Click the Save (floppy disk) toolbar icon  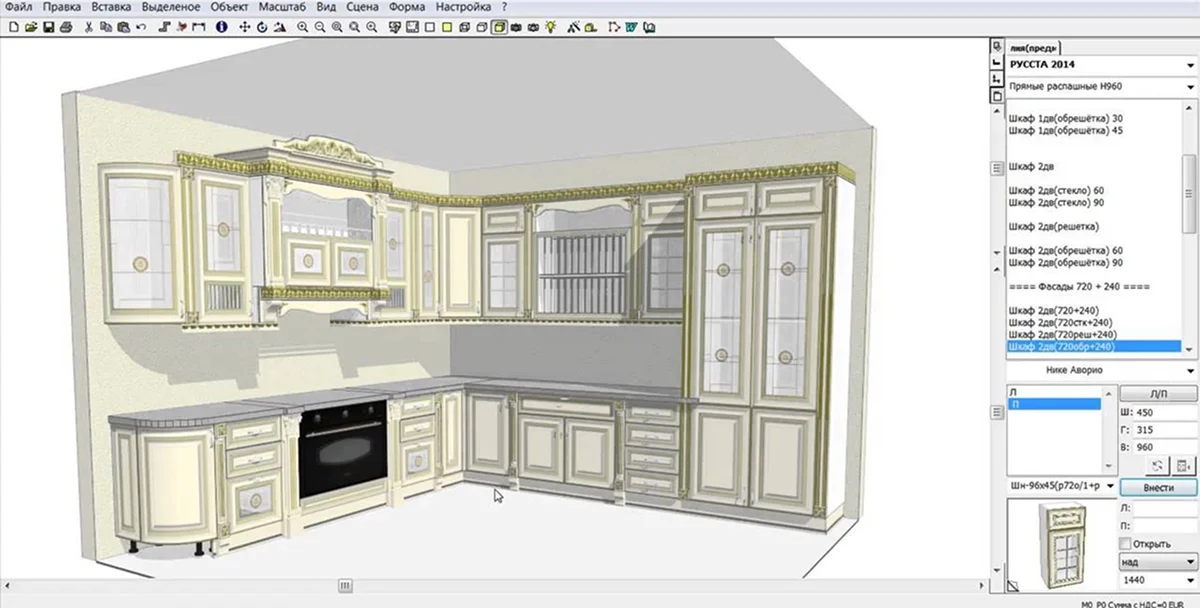(x=48, y=27)
